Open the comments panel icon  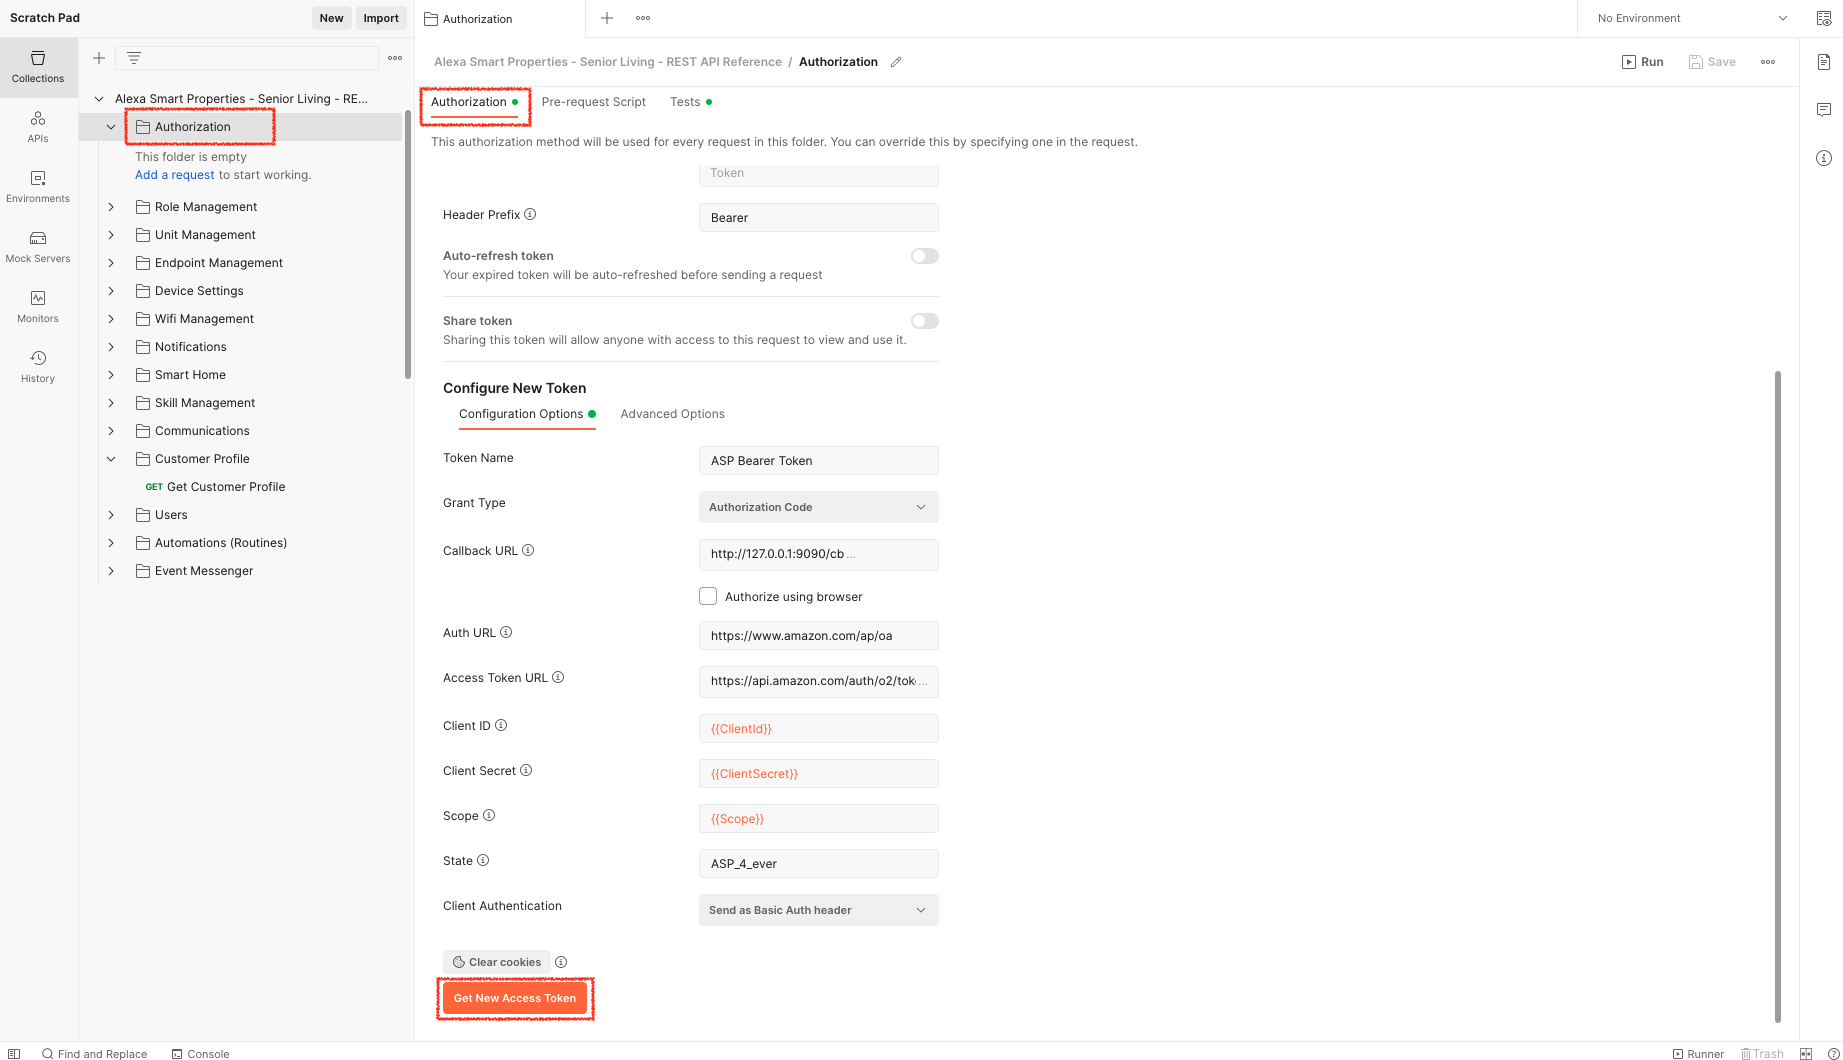(x=1824, y=110)
